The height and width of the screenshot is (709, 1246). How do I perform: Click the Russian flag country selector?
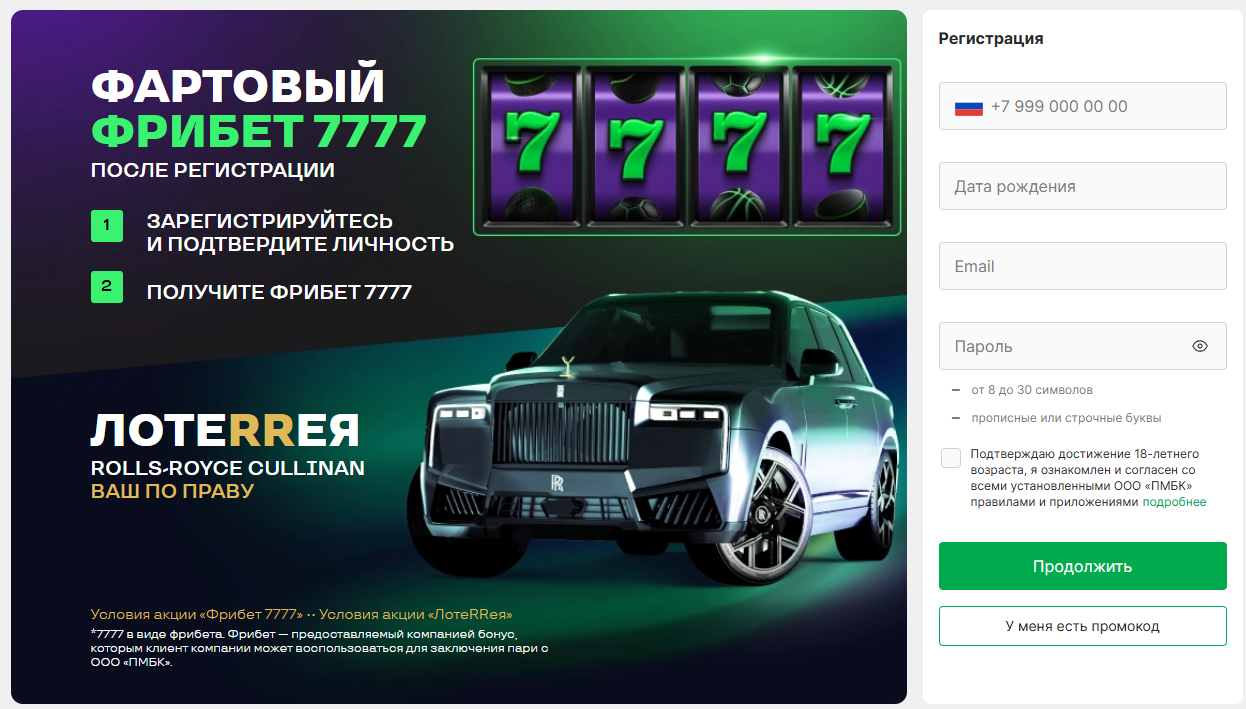tap(969, 107)
